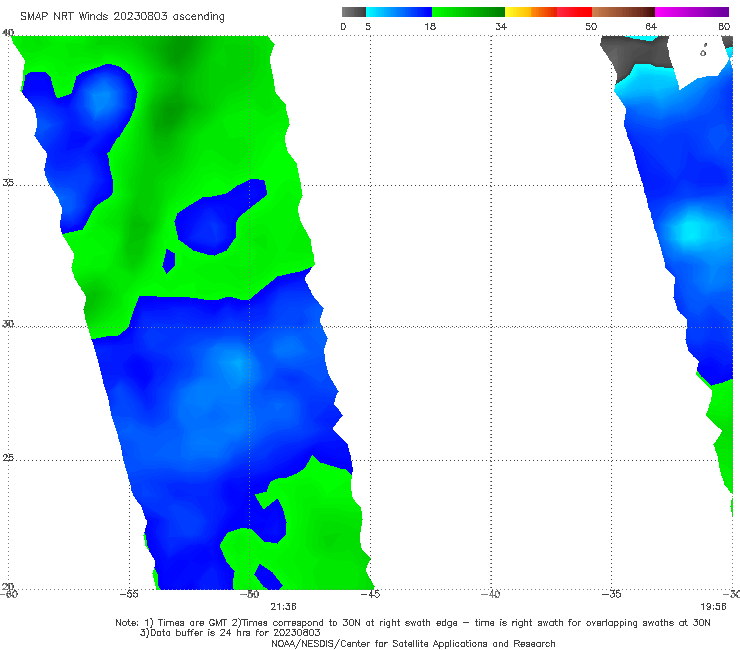Click the longitude label '-45' on the bottom axis
740x650 pixels.
(370, 594)
